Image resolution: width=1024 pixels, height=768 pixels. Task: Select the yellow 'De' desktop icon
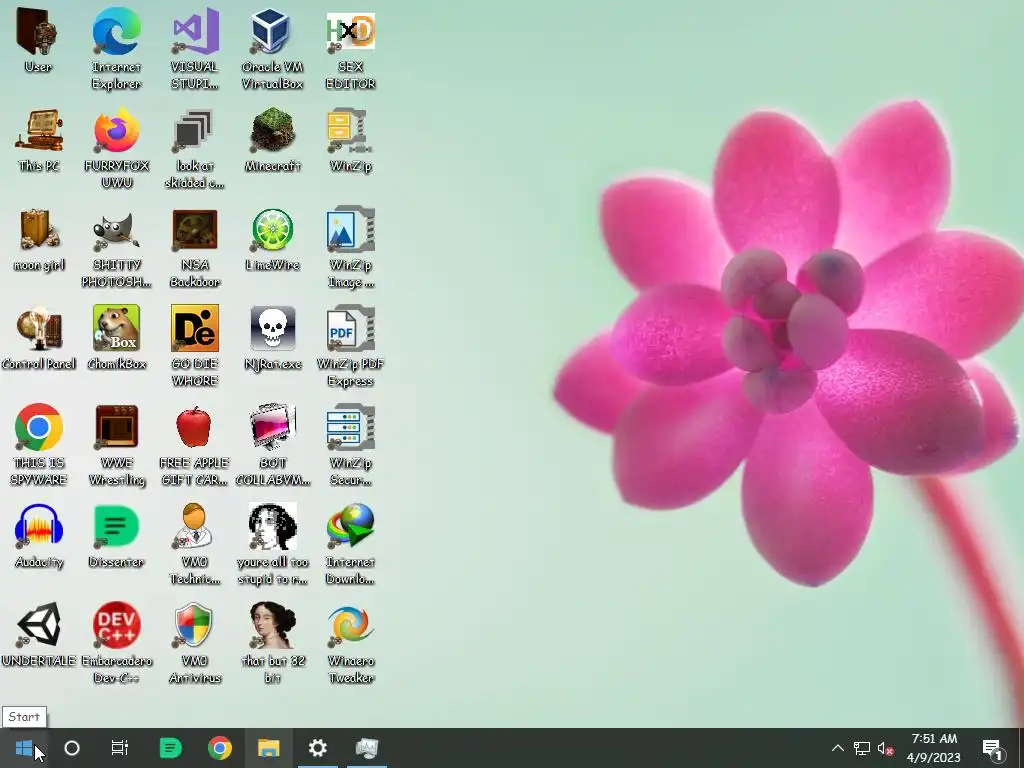coord(194,328)
